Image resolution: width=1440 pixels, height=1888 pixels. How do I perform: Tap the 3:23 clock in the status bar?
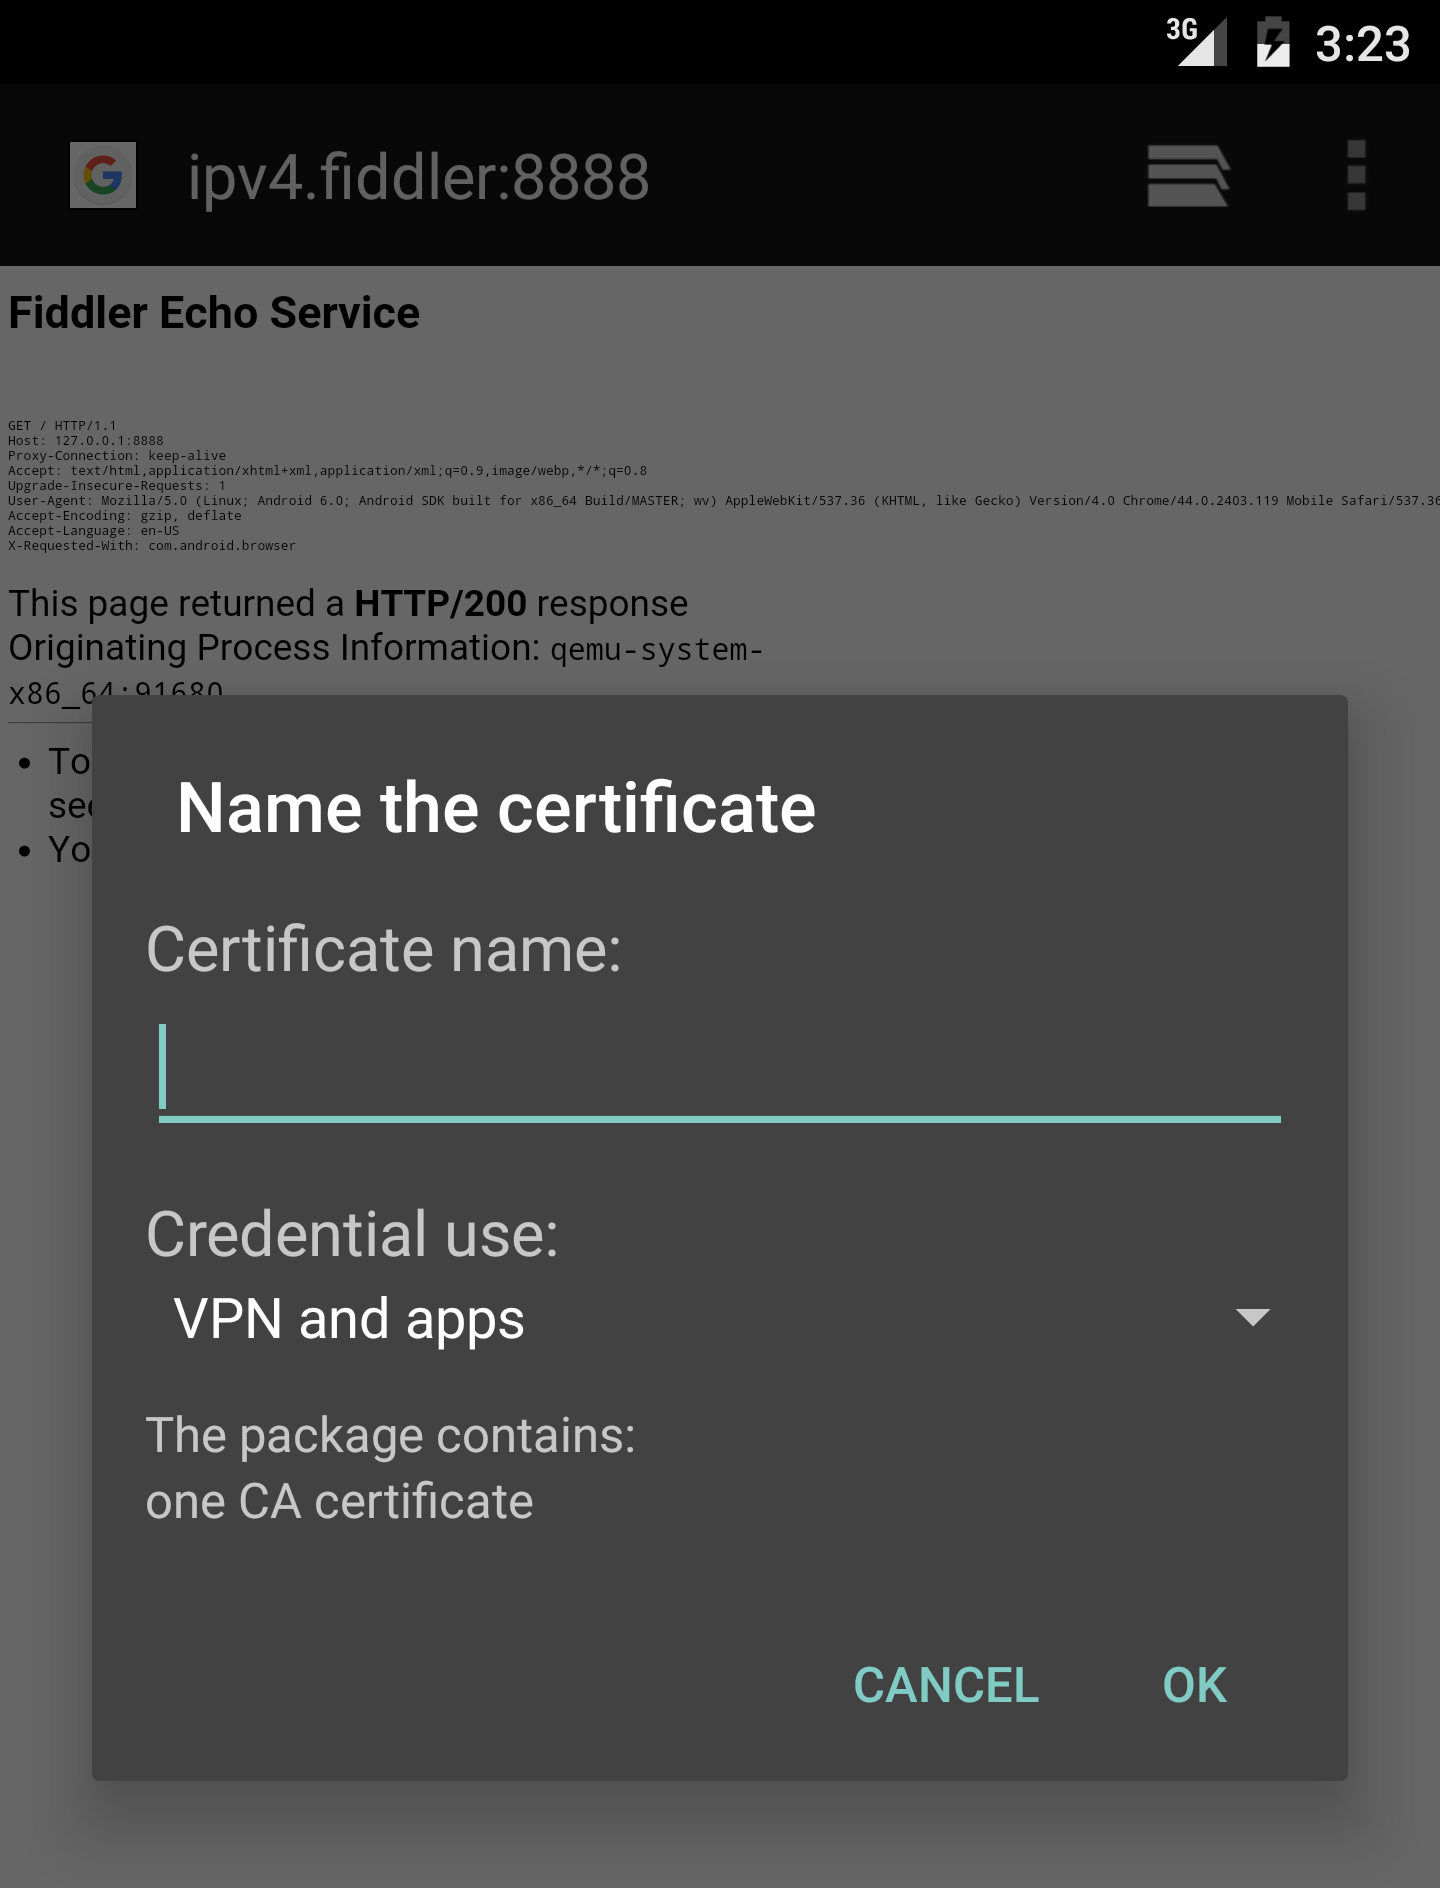[x=1362, y=44]
